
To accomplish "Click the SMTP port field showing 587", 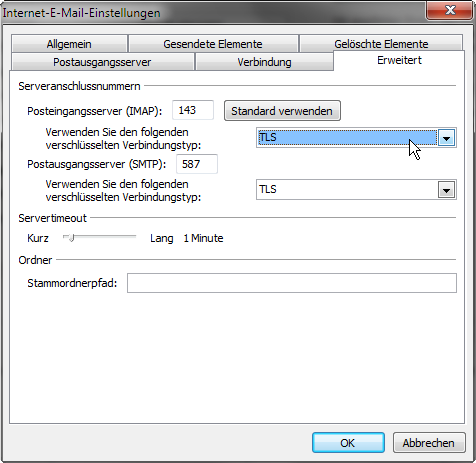I will [197, 164].
